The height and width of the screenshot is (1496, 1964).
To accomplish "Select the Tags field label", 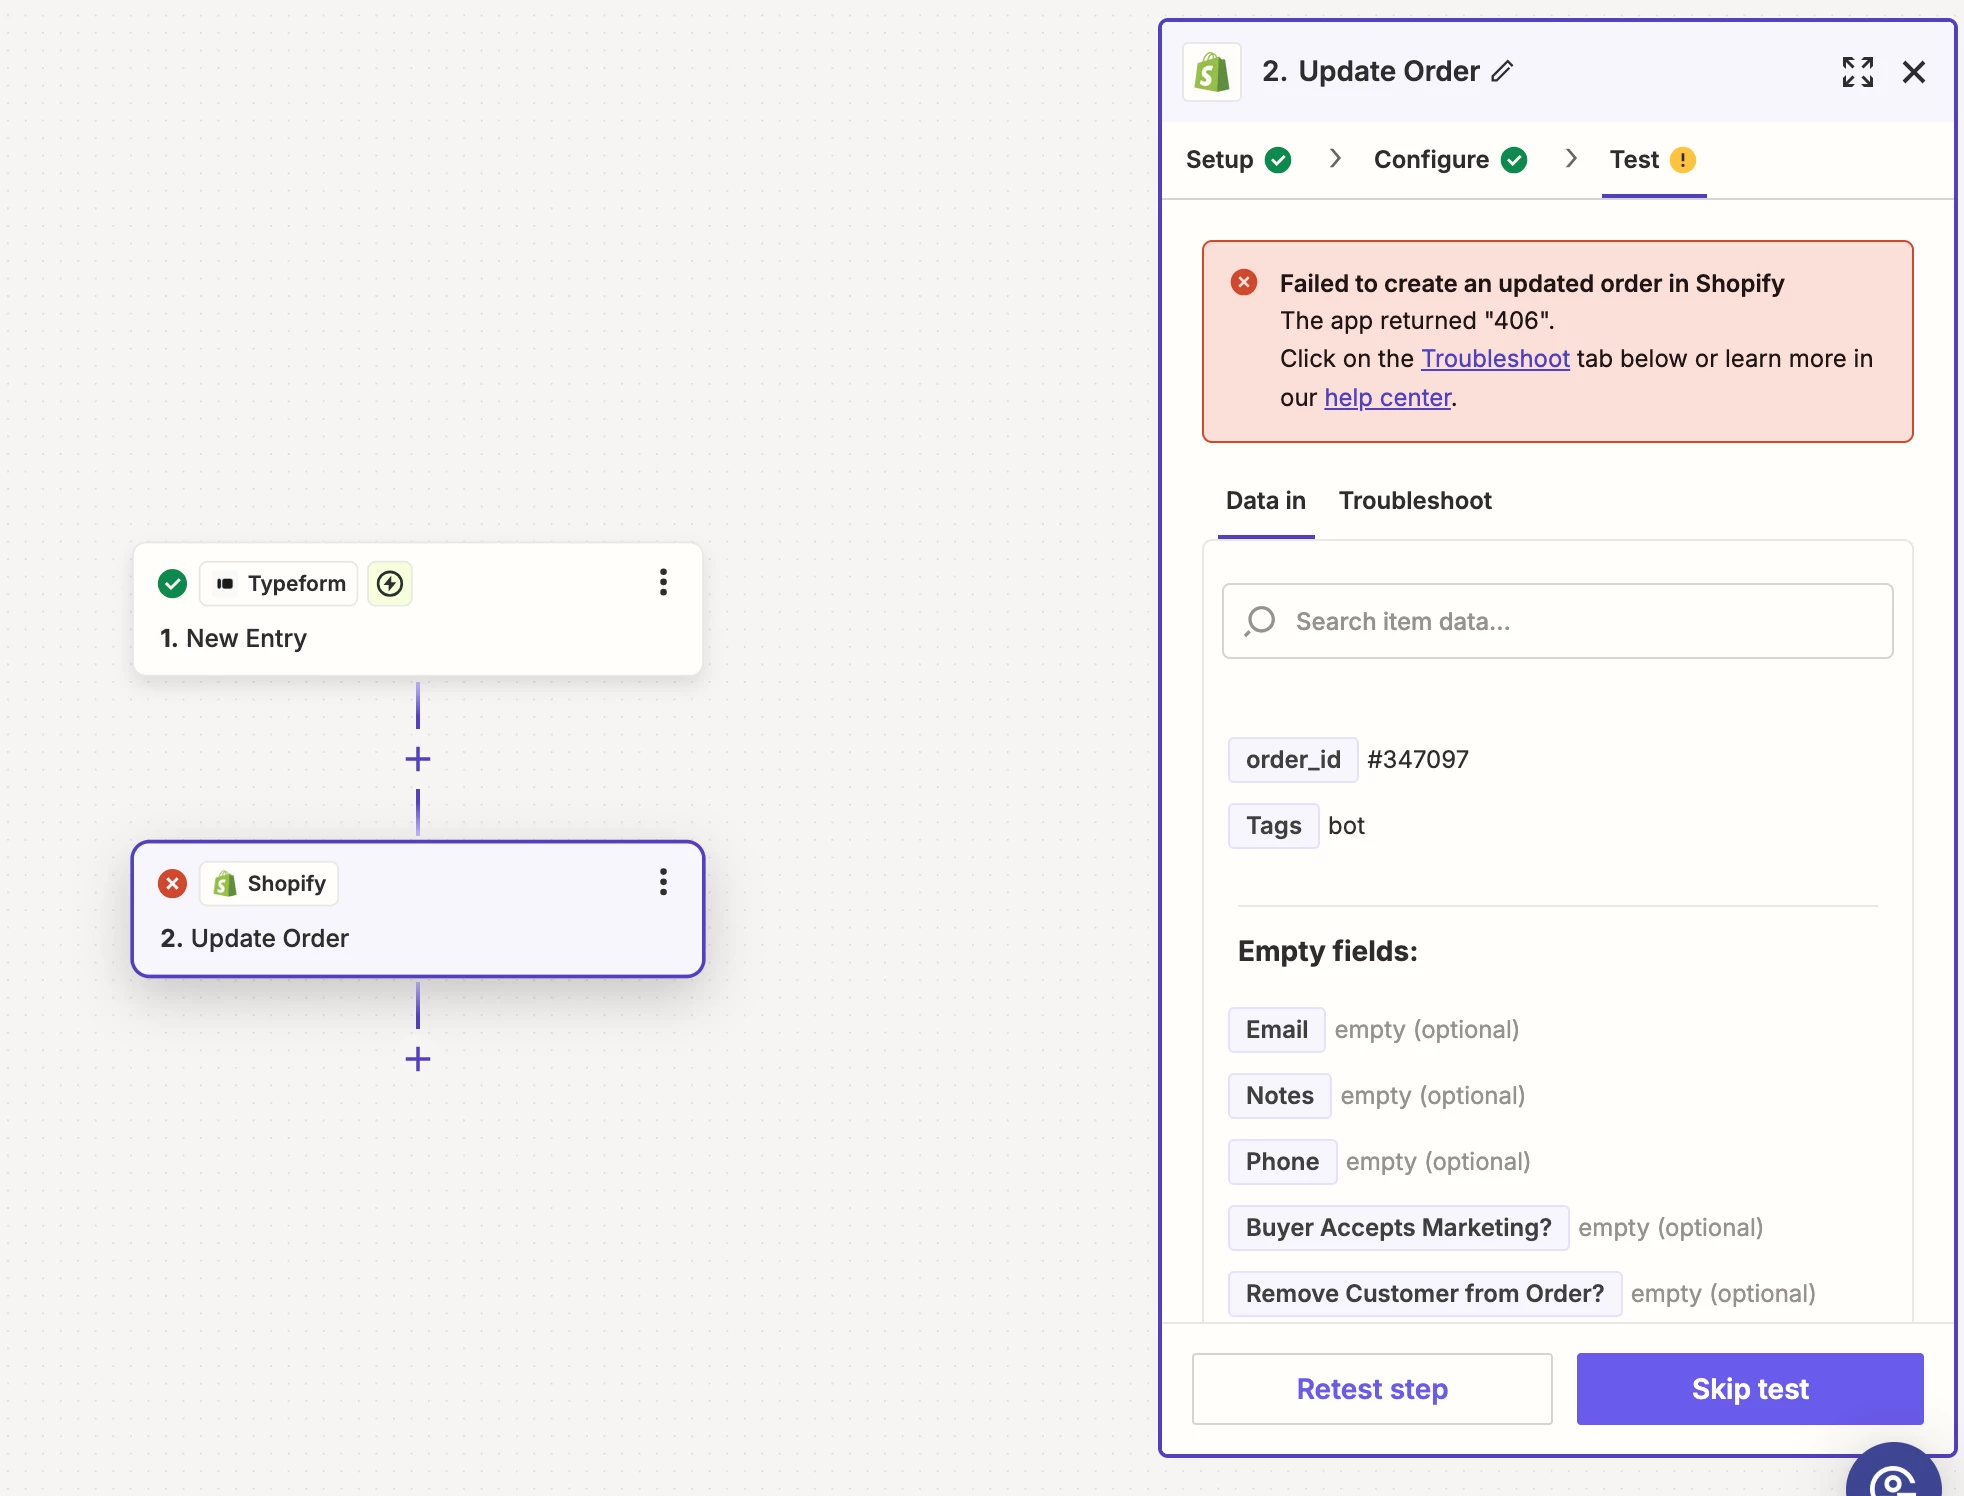I will click(x=1273, y=826).
